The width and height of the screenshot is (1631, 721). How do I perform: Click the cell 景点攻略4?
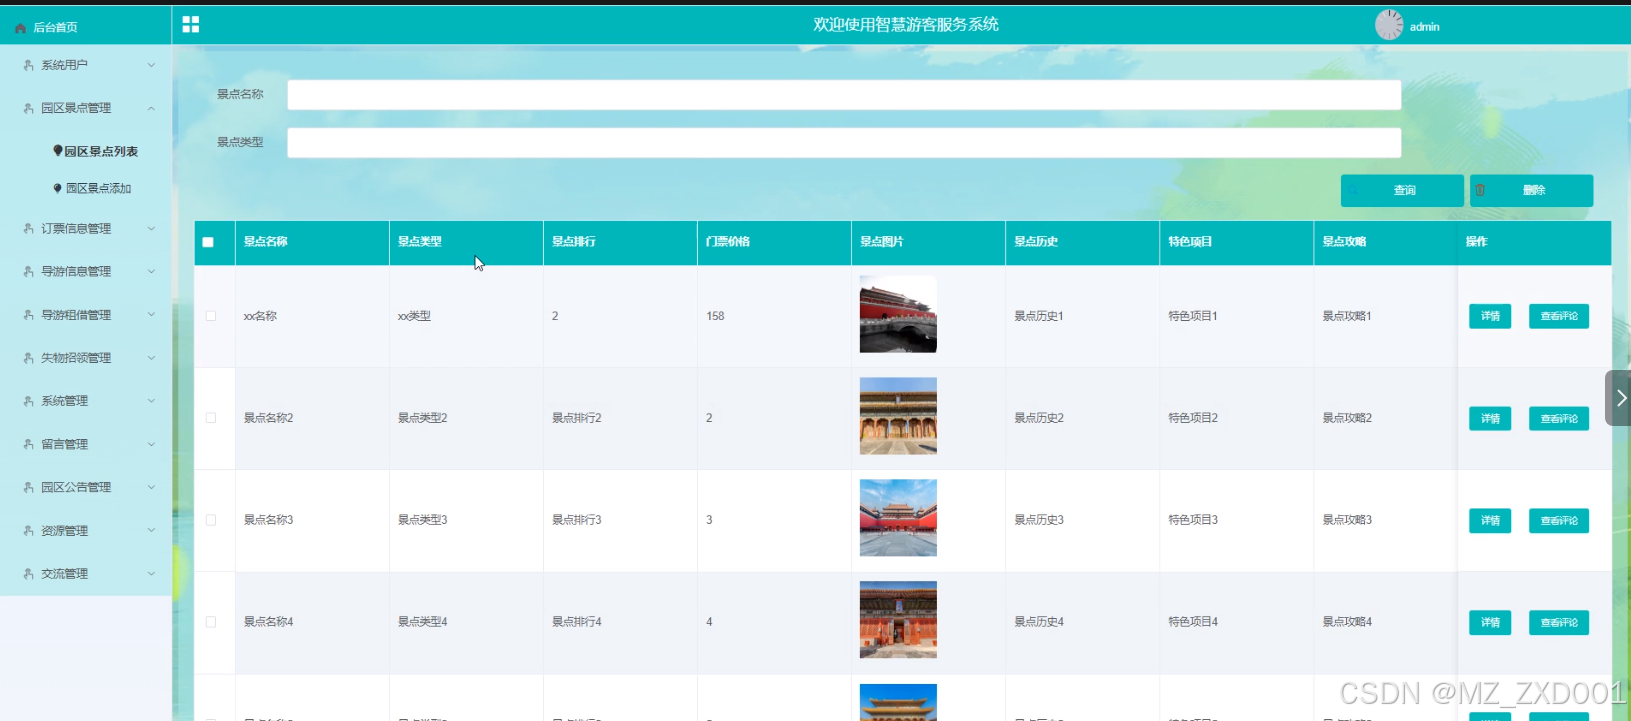point(1347,622)
